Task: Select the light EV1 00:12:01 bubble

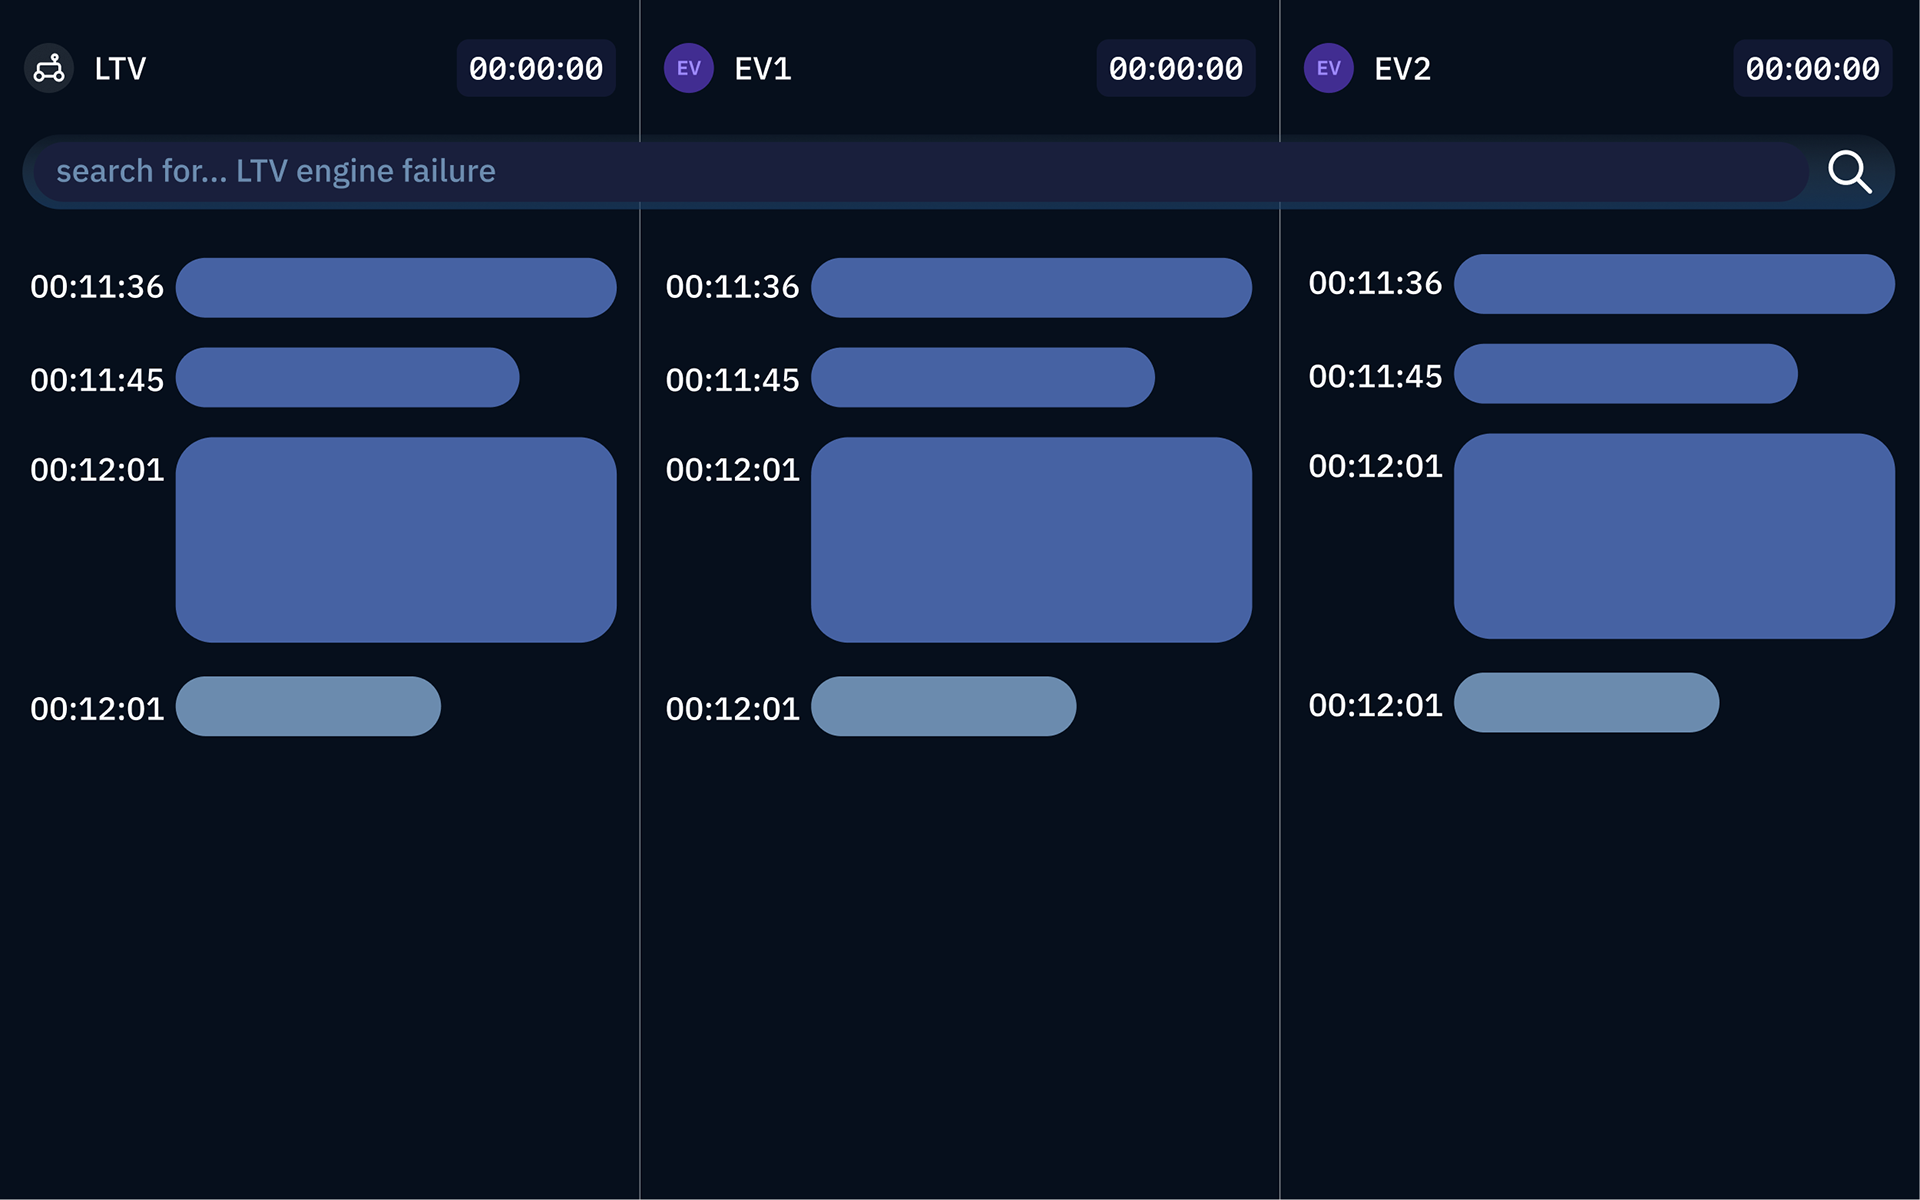Action: point(944,706)
